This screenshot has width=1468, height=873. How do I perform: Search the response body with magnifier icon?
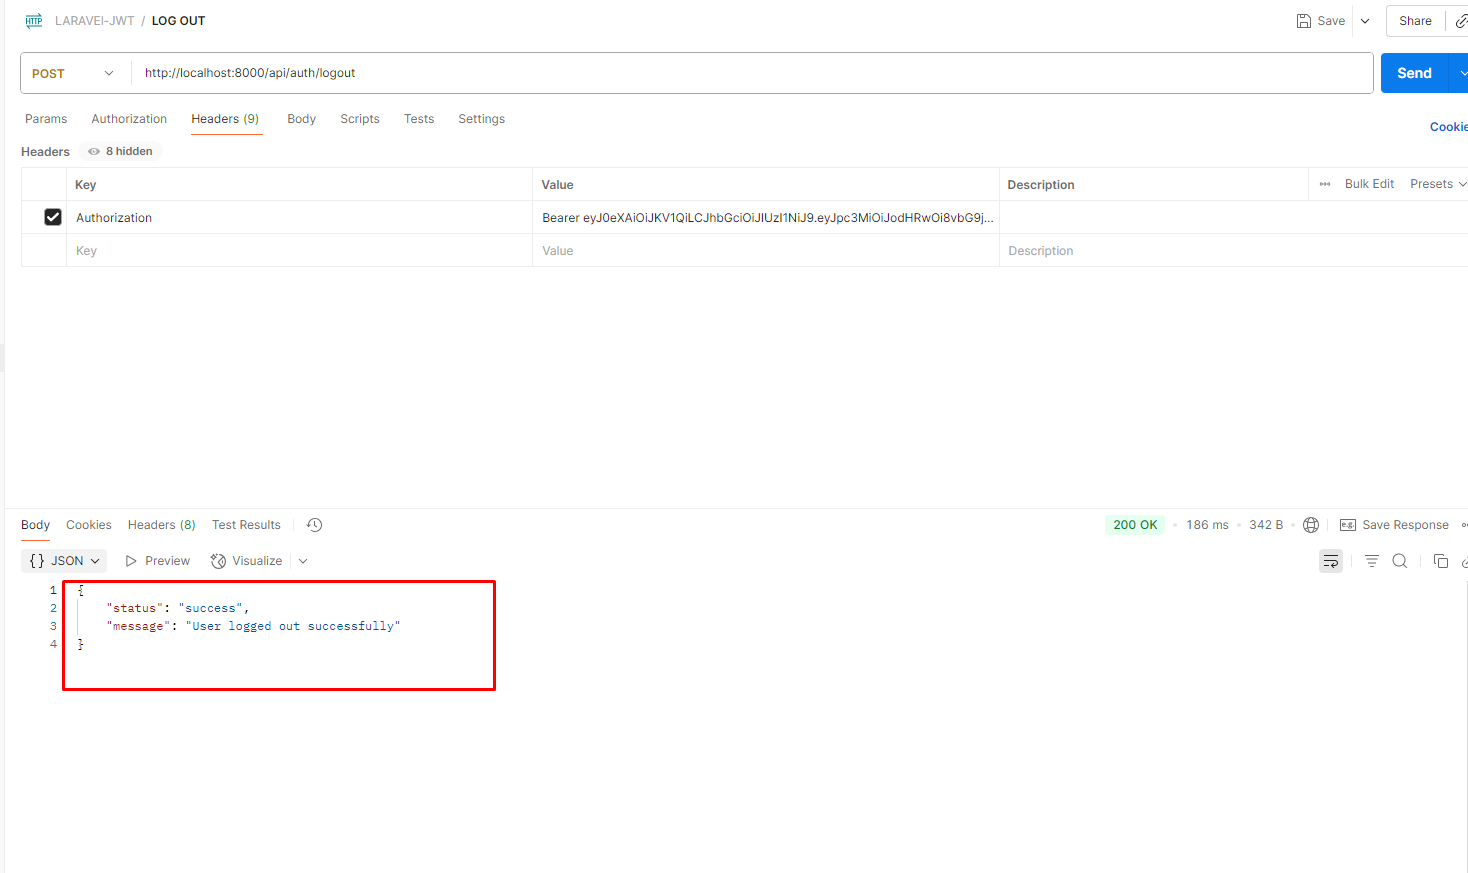coord(1400,561)
